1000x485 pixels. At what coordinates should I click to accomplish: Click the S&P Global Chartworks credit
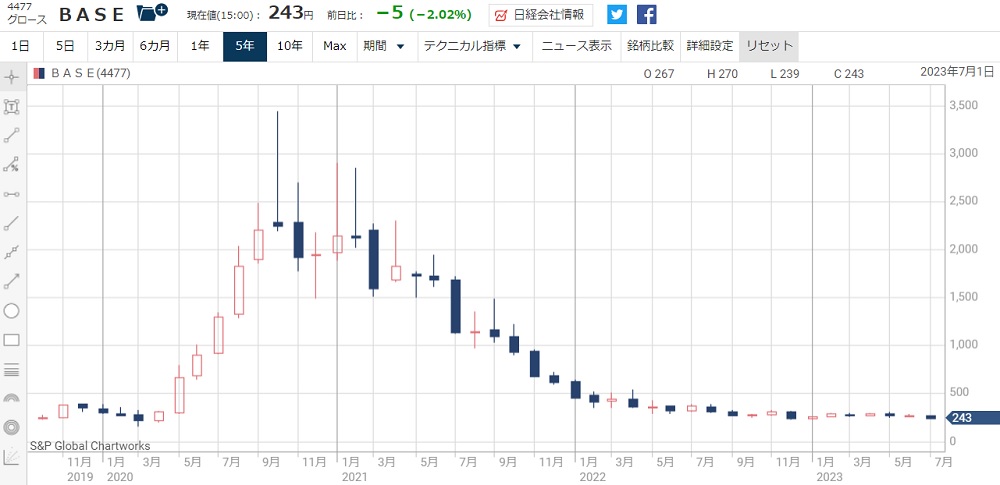(90, 445)
